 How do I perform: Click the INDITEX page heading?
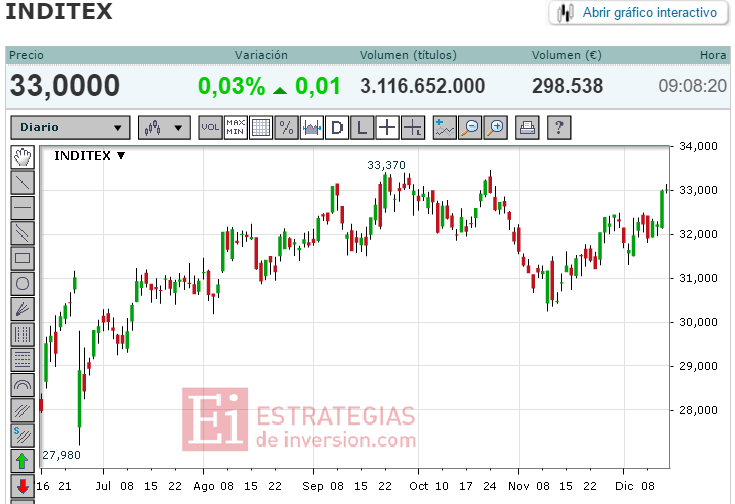59,11
